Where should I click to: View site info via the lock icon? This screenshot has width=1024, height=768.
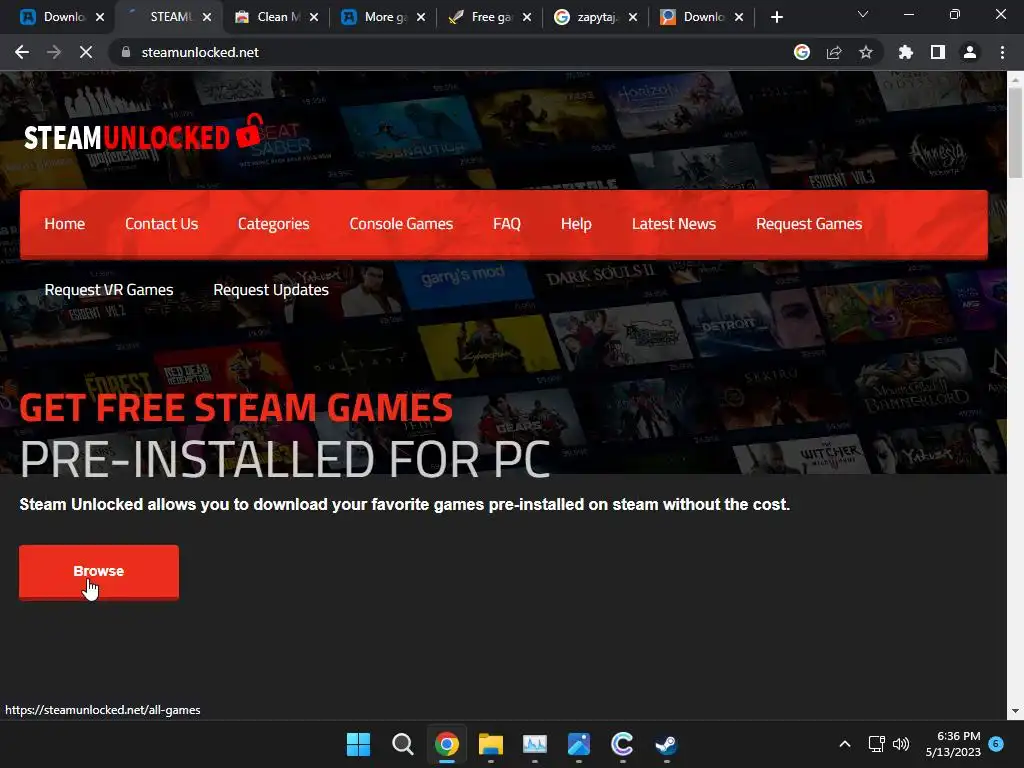coord(126,52)
